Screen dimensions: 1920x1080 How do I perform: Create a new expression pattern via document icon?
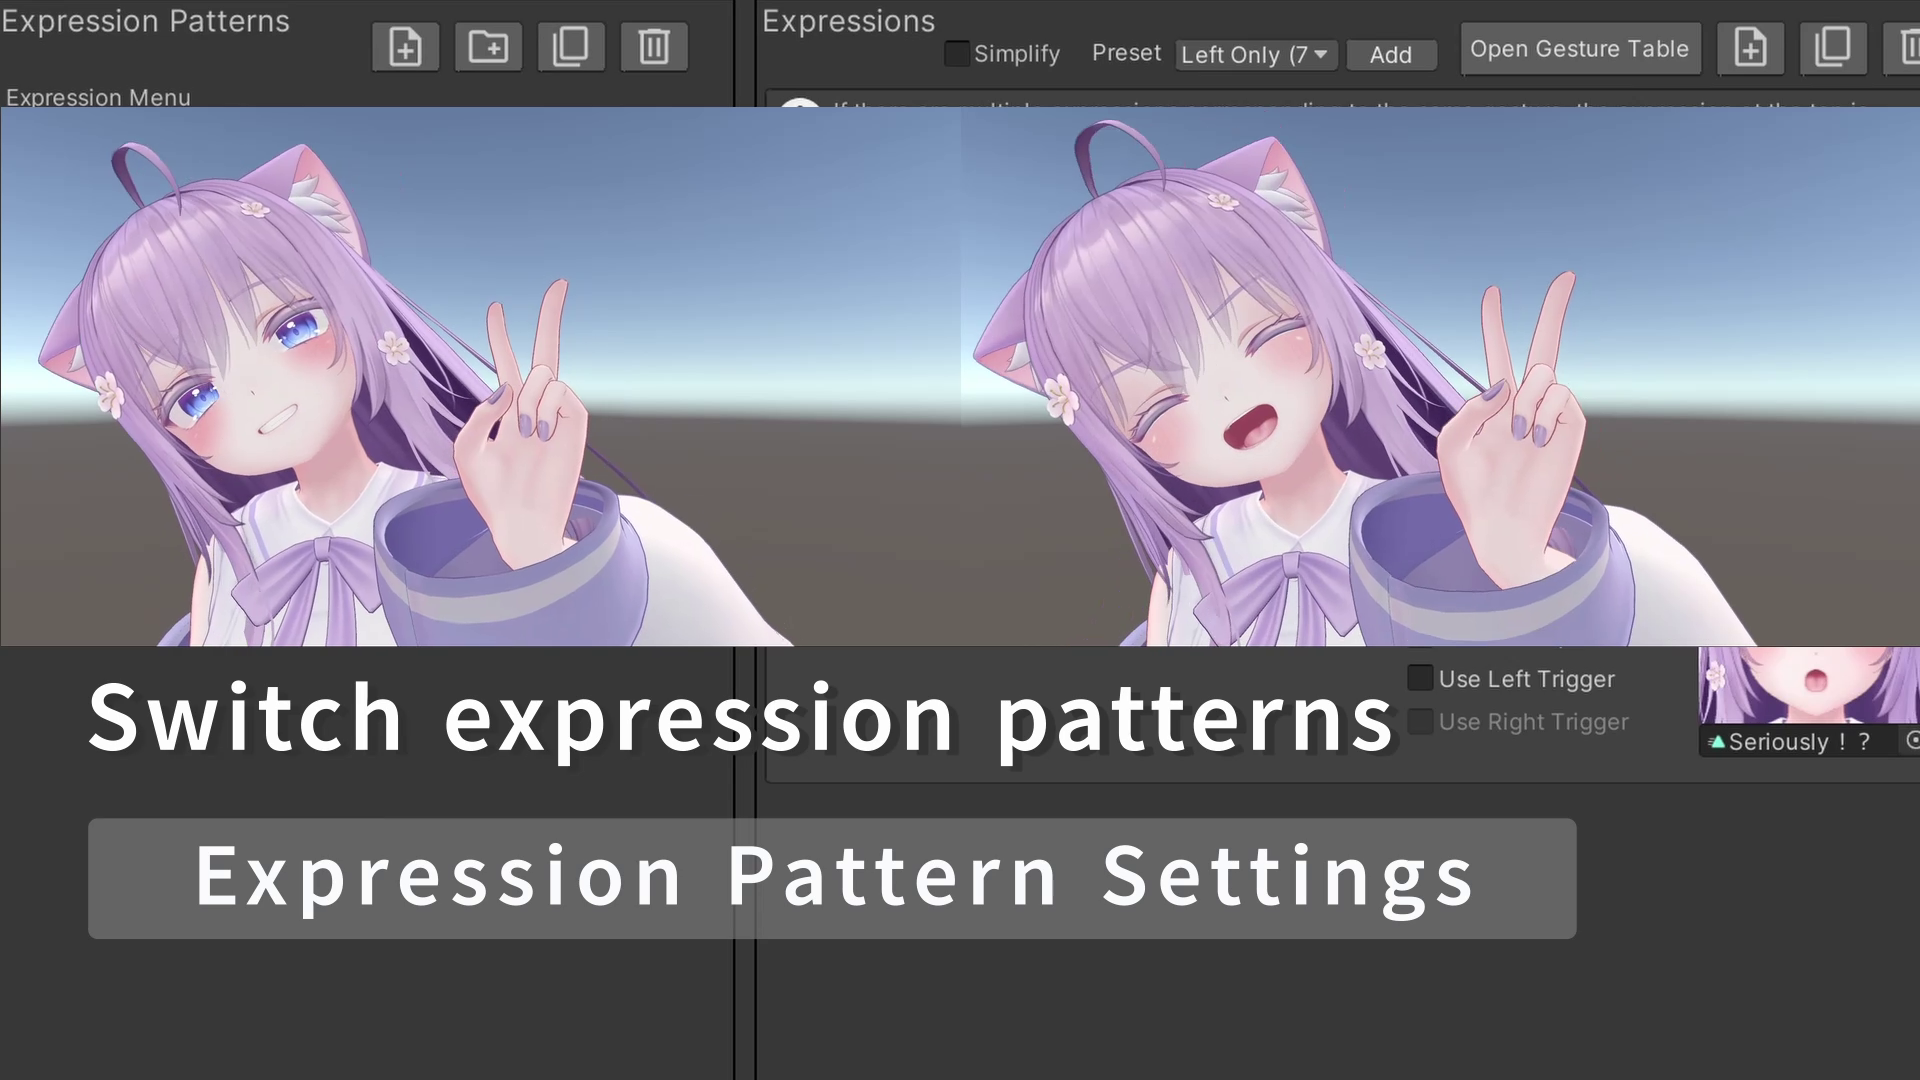405,46
